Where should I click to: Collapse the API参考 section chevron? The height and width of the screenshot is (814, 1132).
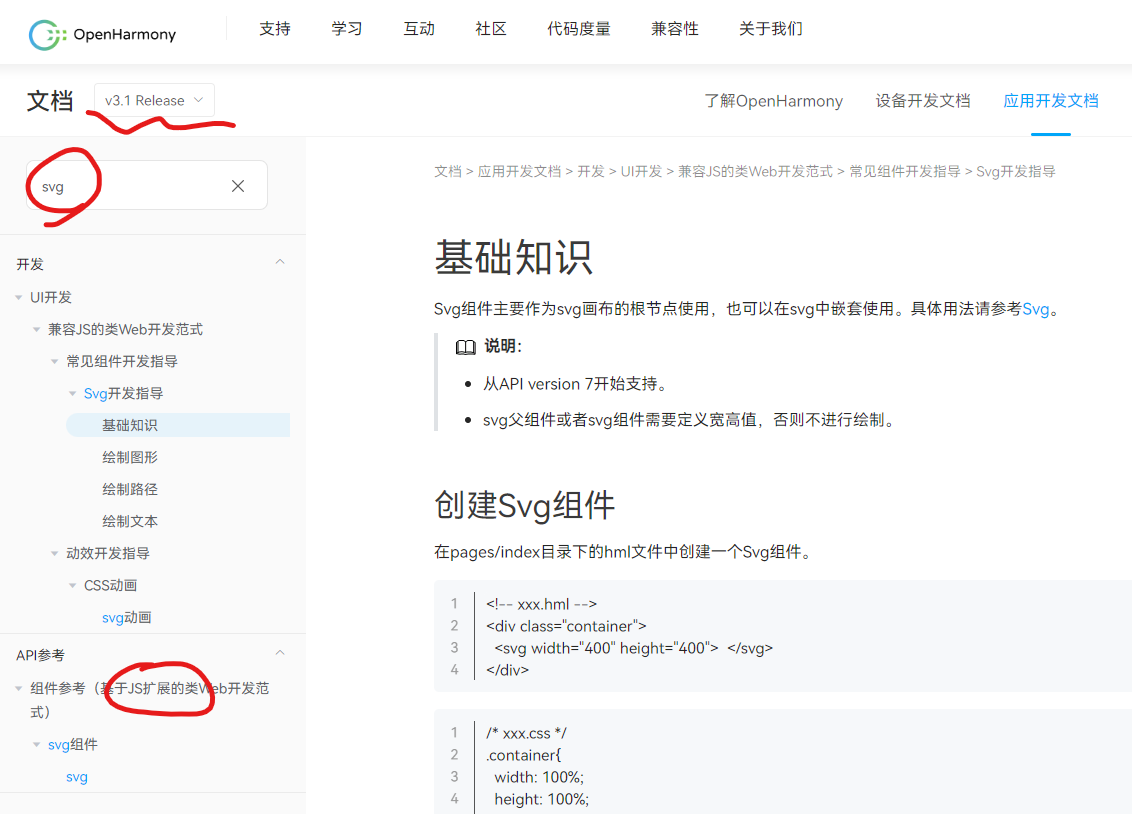point(280,653)
